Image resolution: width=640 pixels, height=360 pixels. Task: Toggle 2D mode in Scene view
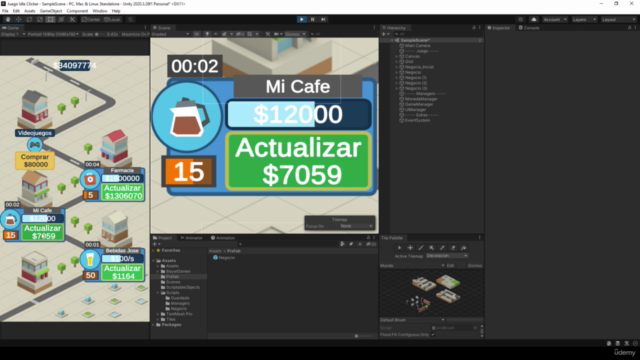point(197,34)
